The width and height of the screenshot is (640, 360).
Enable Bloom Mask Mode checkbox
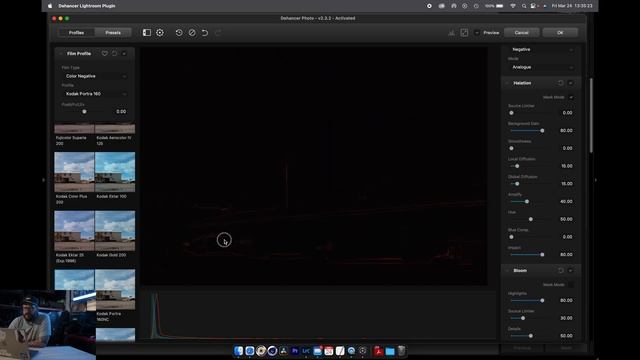pos(571,284)
